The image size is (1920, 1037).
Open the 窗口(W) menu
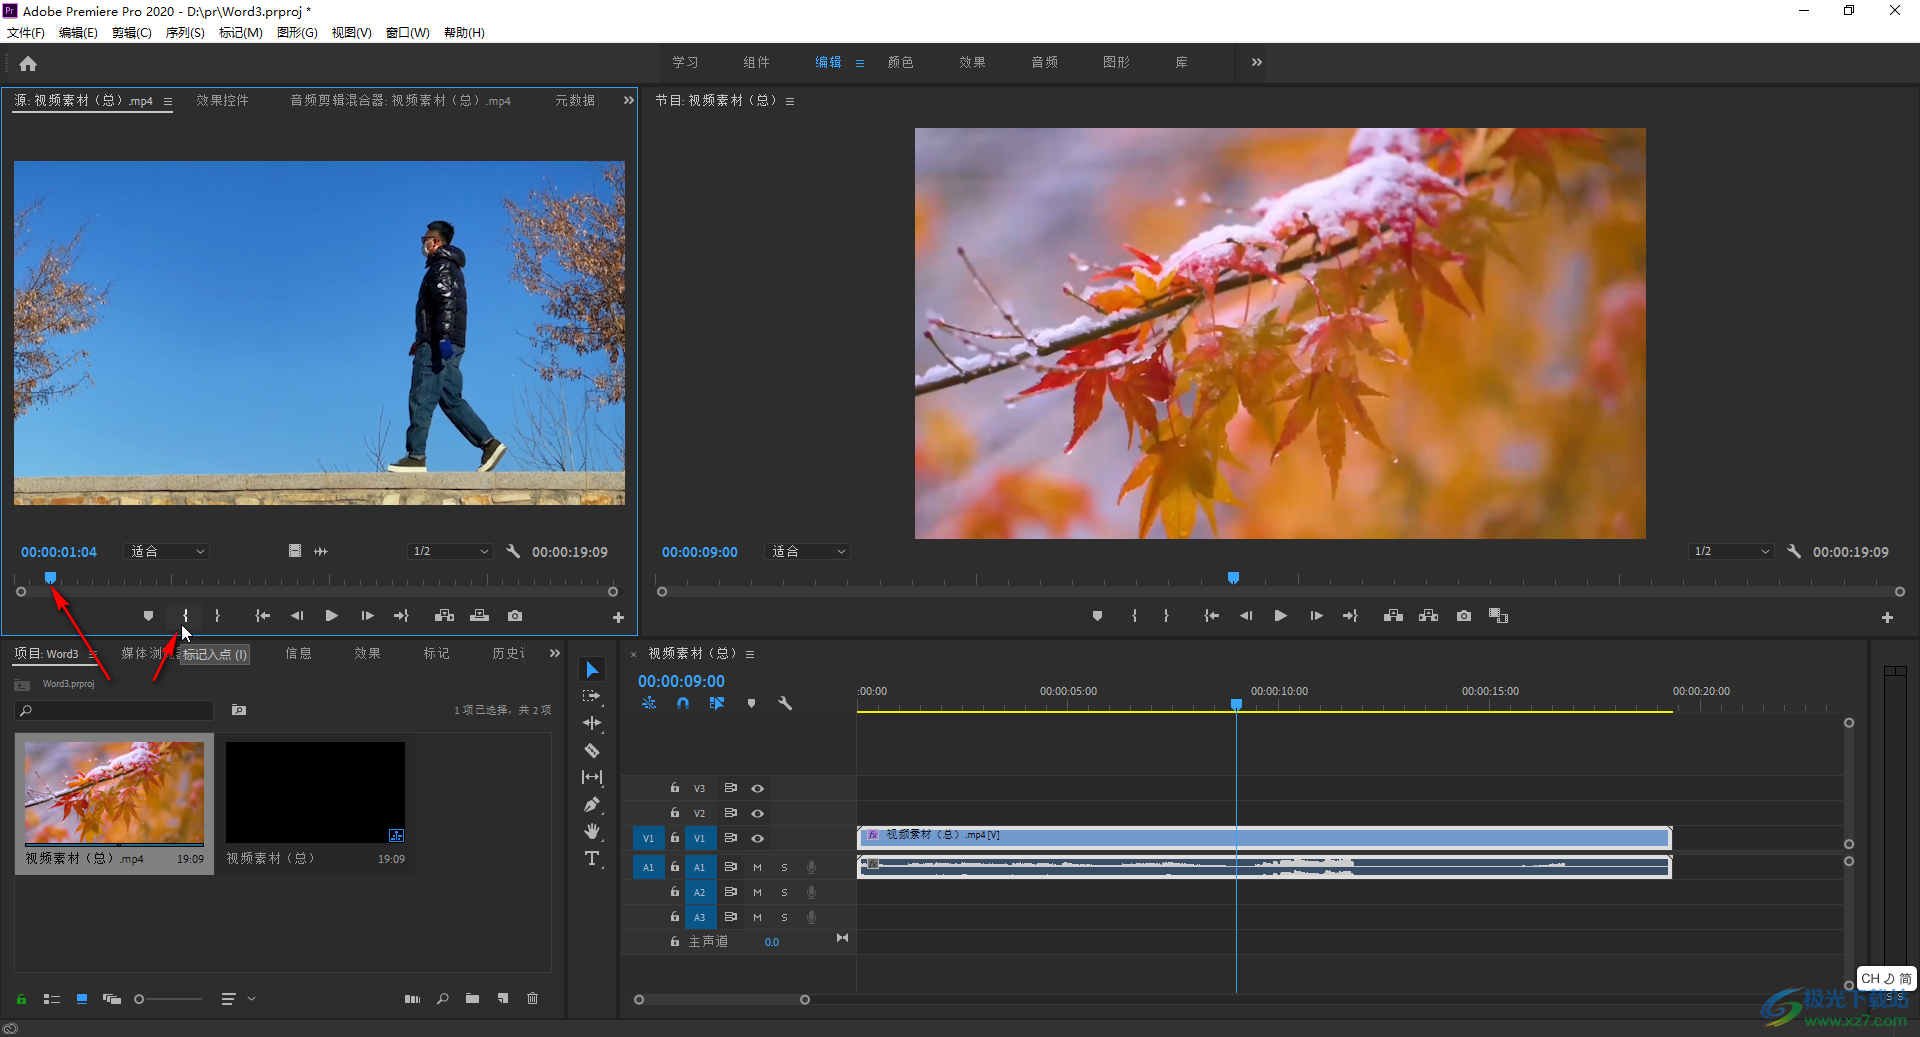point(408,32)
